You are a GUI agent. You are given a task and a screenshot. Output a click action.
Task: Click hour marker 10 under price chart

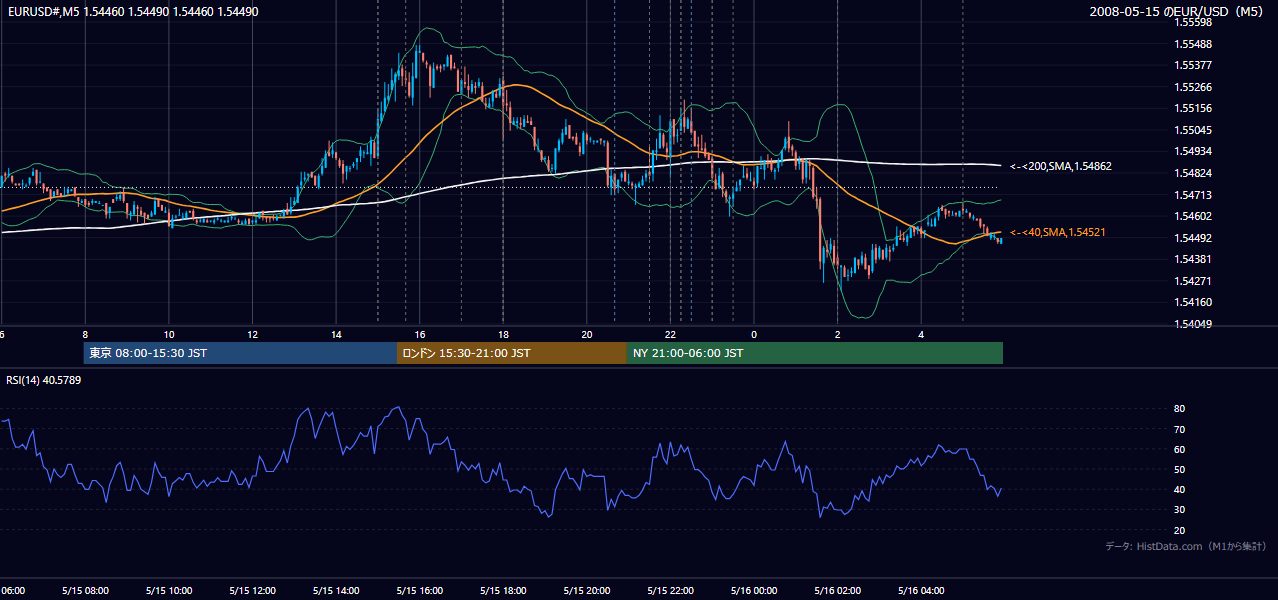tap(169, 334)
